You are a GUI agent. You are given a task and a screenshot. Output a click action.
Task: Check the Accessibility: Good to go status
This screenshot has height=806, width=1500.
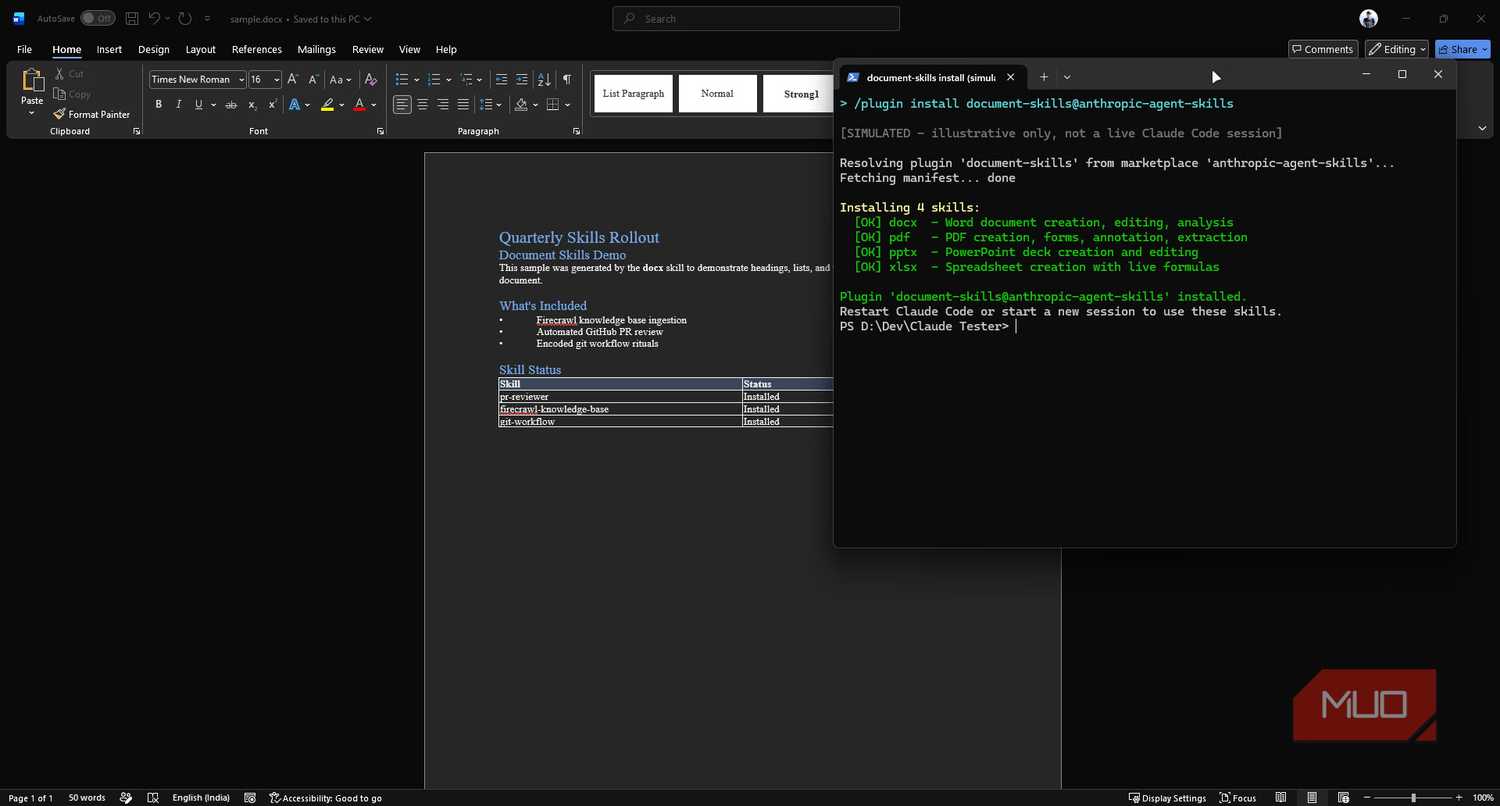coord(326,798)
